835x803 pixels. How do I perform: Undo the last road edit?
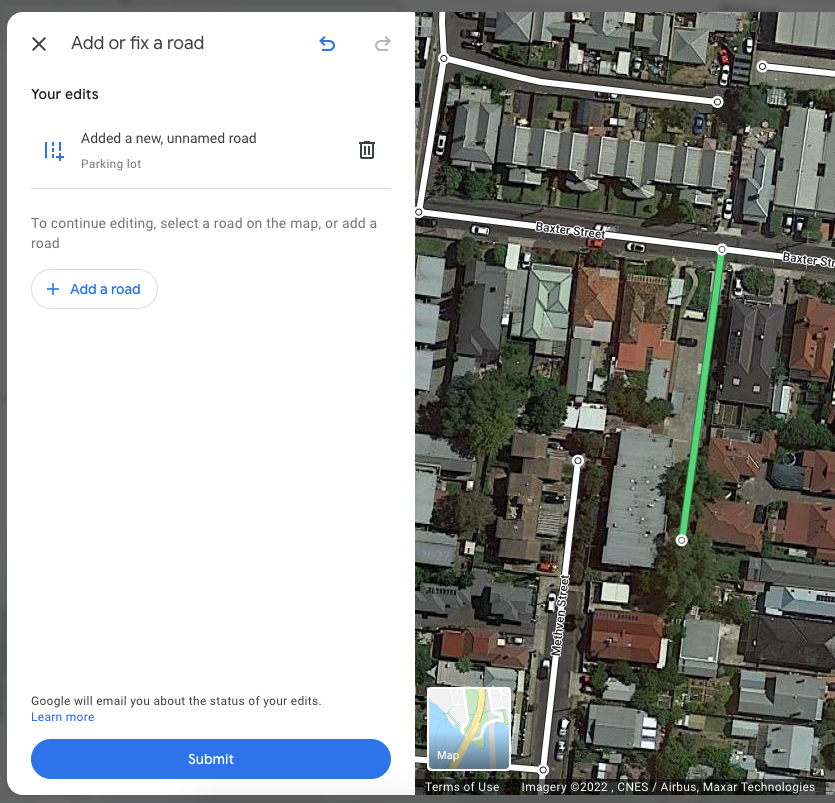click(327, 44)
